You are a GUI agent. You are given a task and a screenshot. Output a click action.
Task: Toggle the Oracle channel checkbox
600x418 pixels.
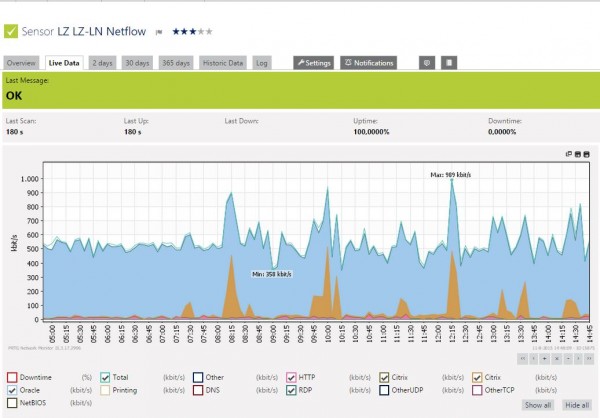pos(12,390)
